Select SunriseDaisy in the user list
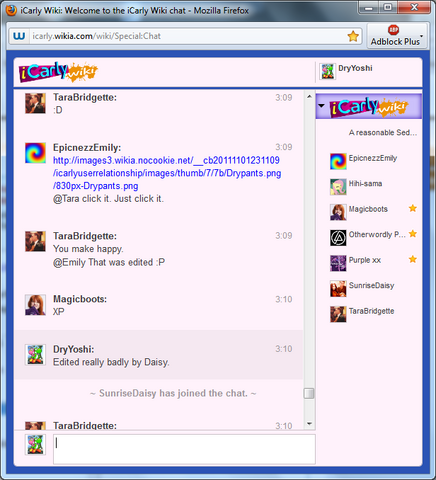The width and height of the screenshot is (436, 480). 371,285
